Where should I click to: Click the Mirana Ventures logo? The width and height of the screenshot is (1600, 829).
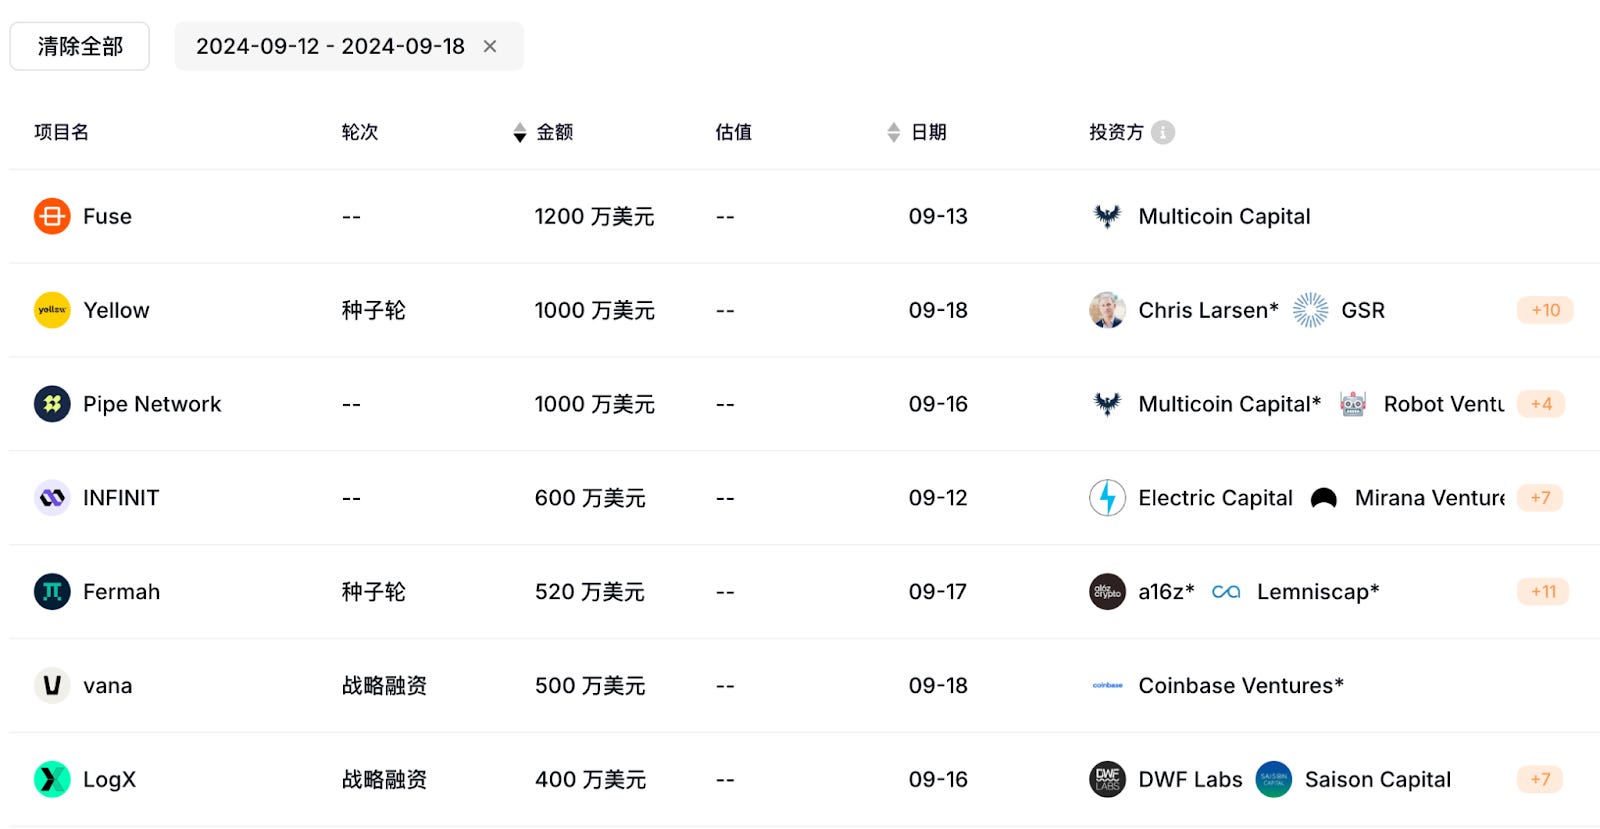coord(1324,498)
